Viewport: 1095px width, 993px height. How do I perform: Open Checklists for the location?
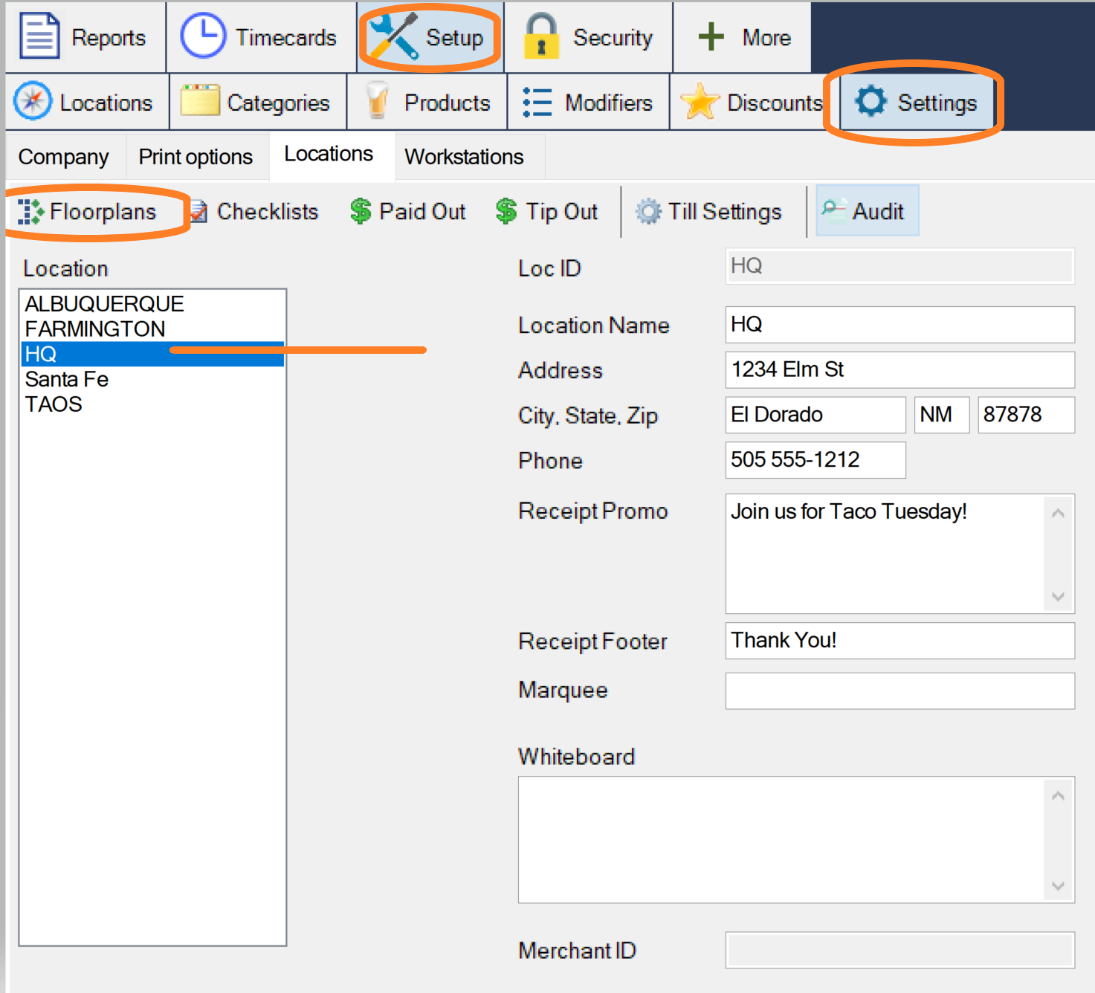coord(255,212)
